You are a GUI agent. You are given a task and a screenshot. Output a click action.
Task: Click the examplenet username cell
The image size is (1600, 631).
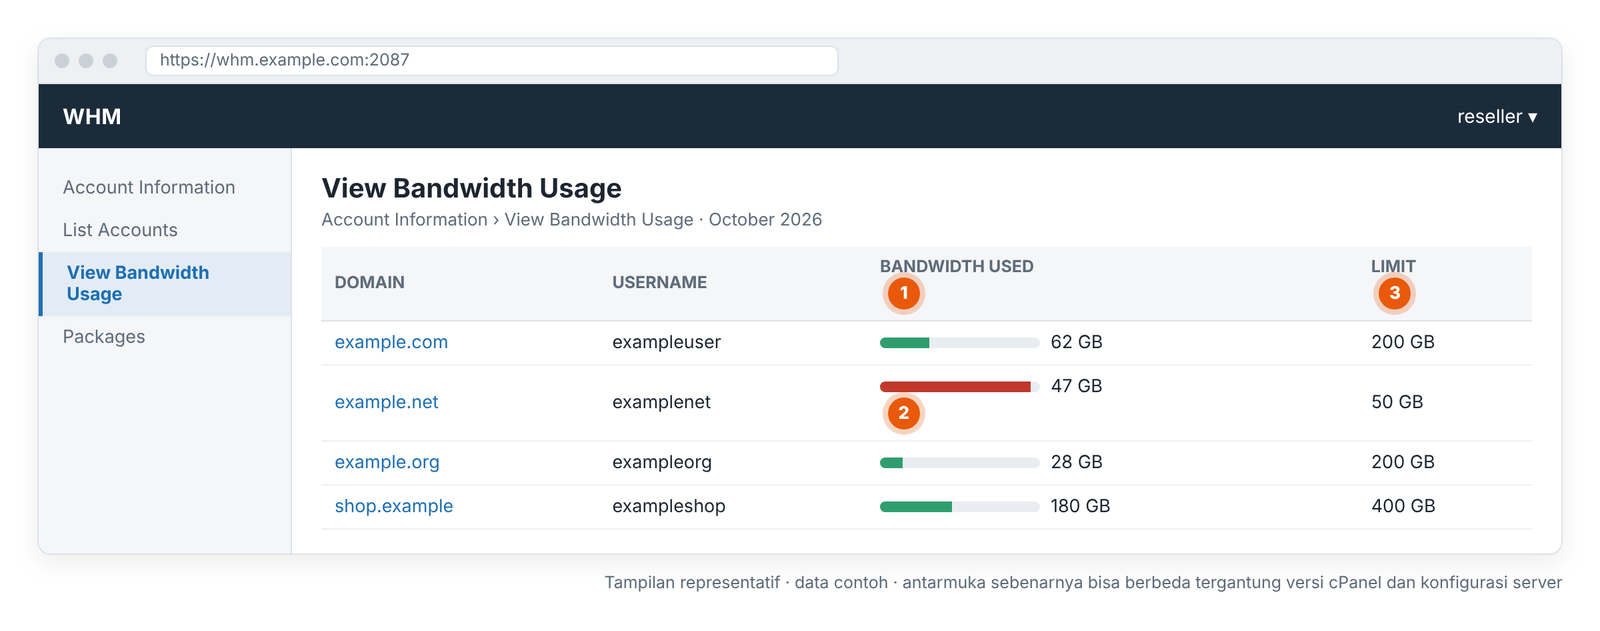[662, 402]
